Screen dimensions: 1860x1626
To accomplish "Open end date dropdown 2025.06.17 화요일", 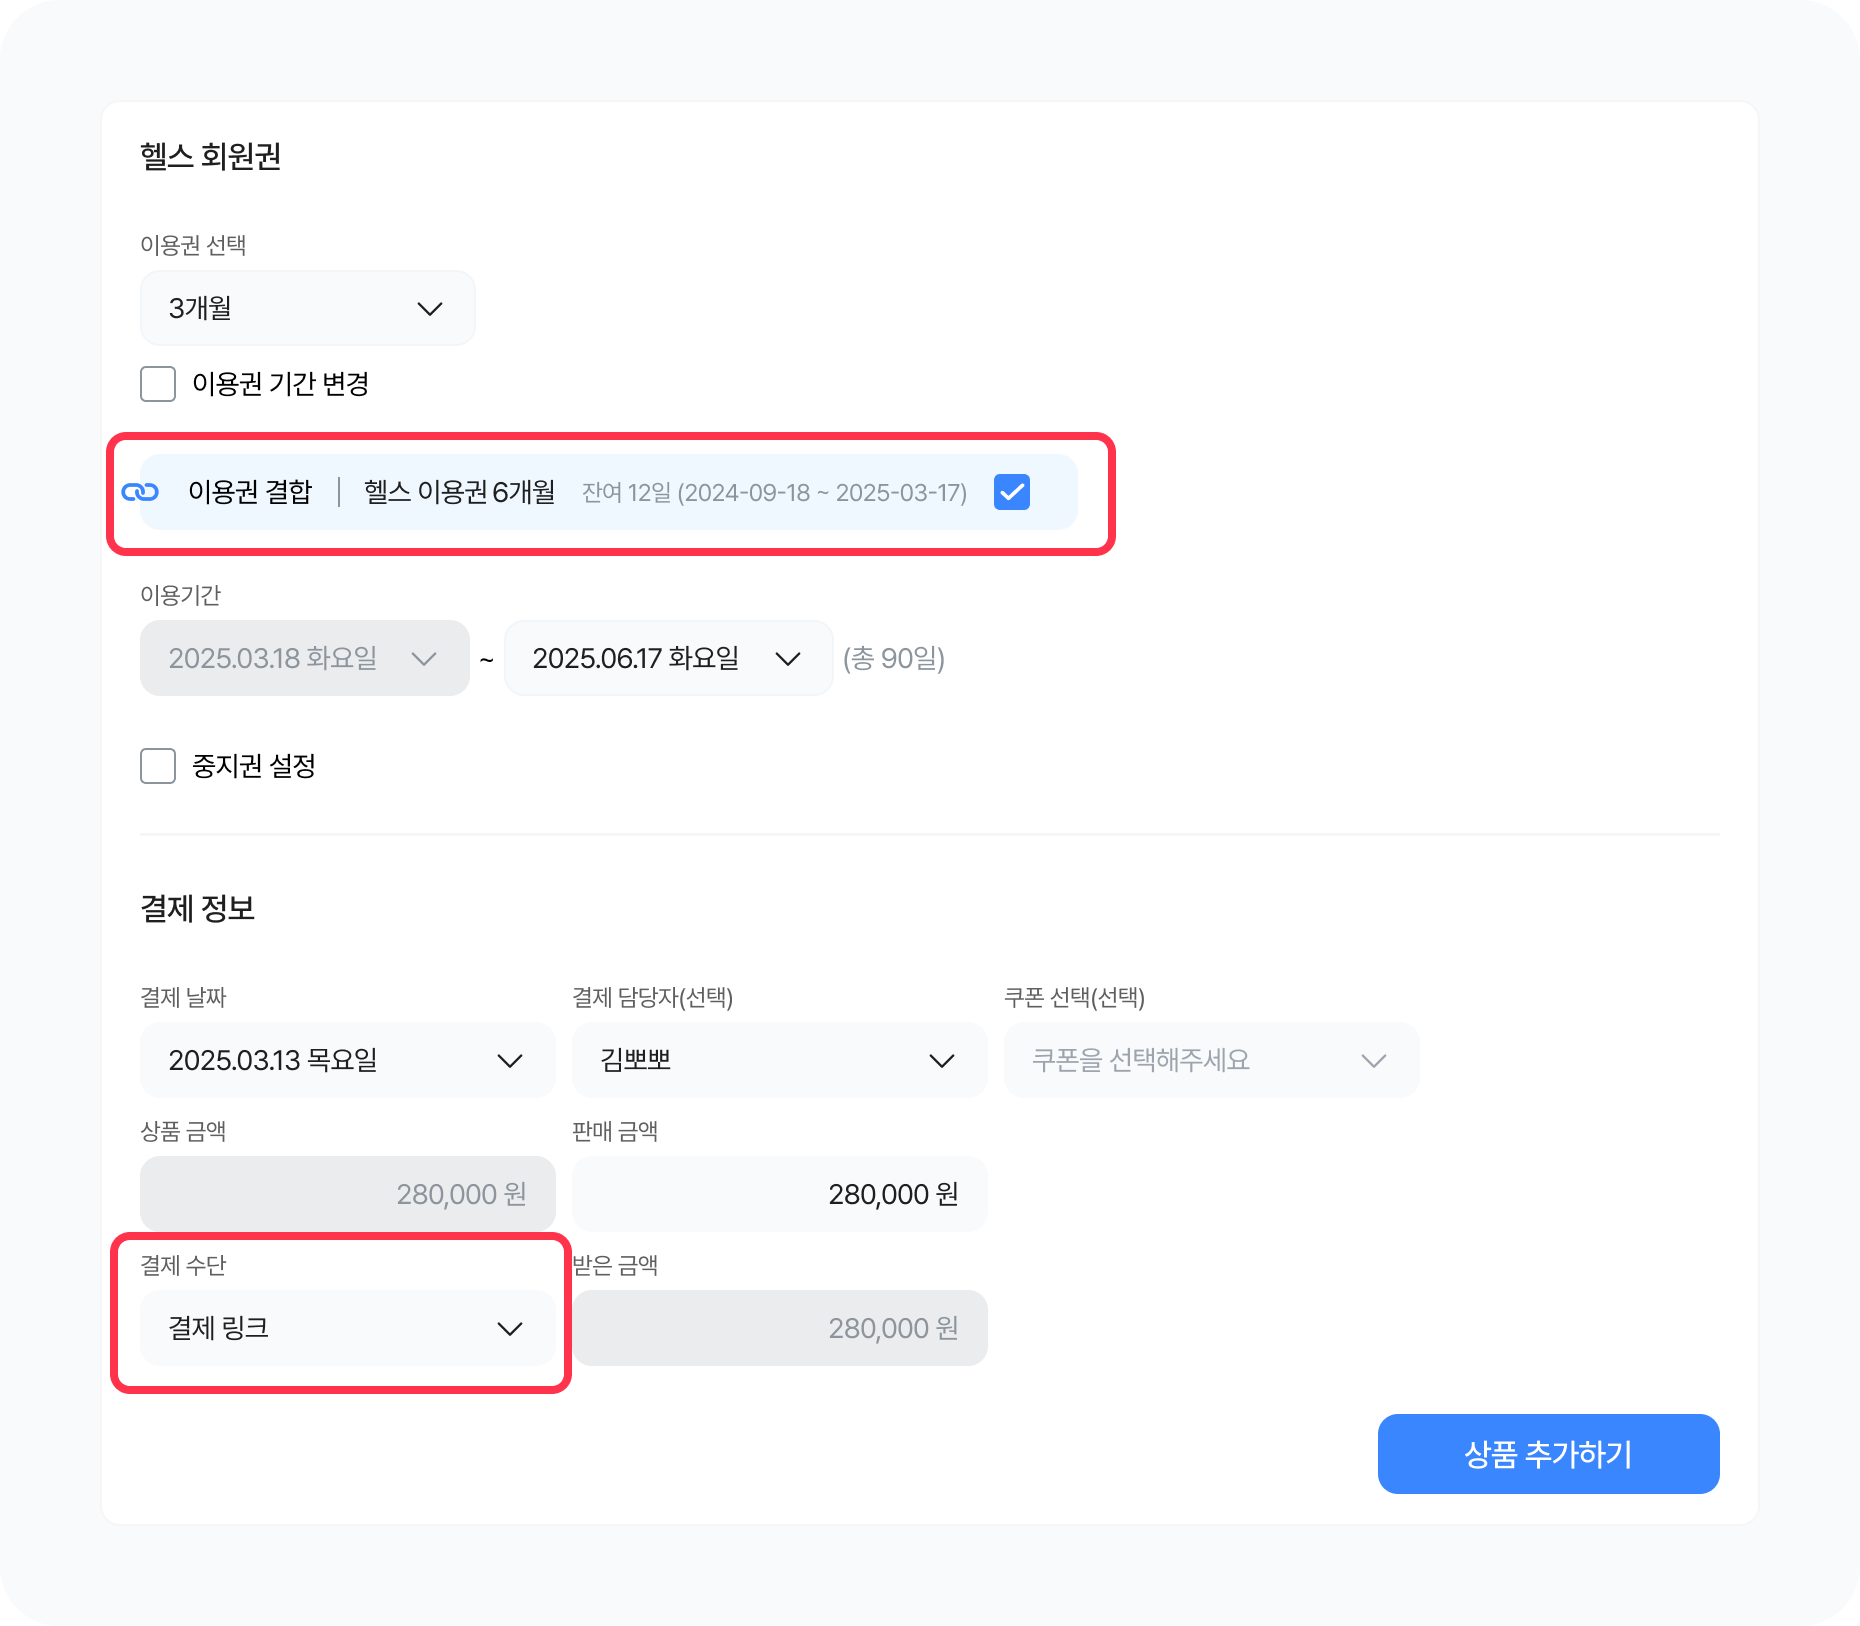I will coord(668,659).
